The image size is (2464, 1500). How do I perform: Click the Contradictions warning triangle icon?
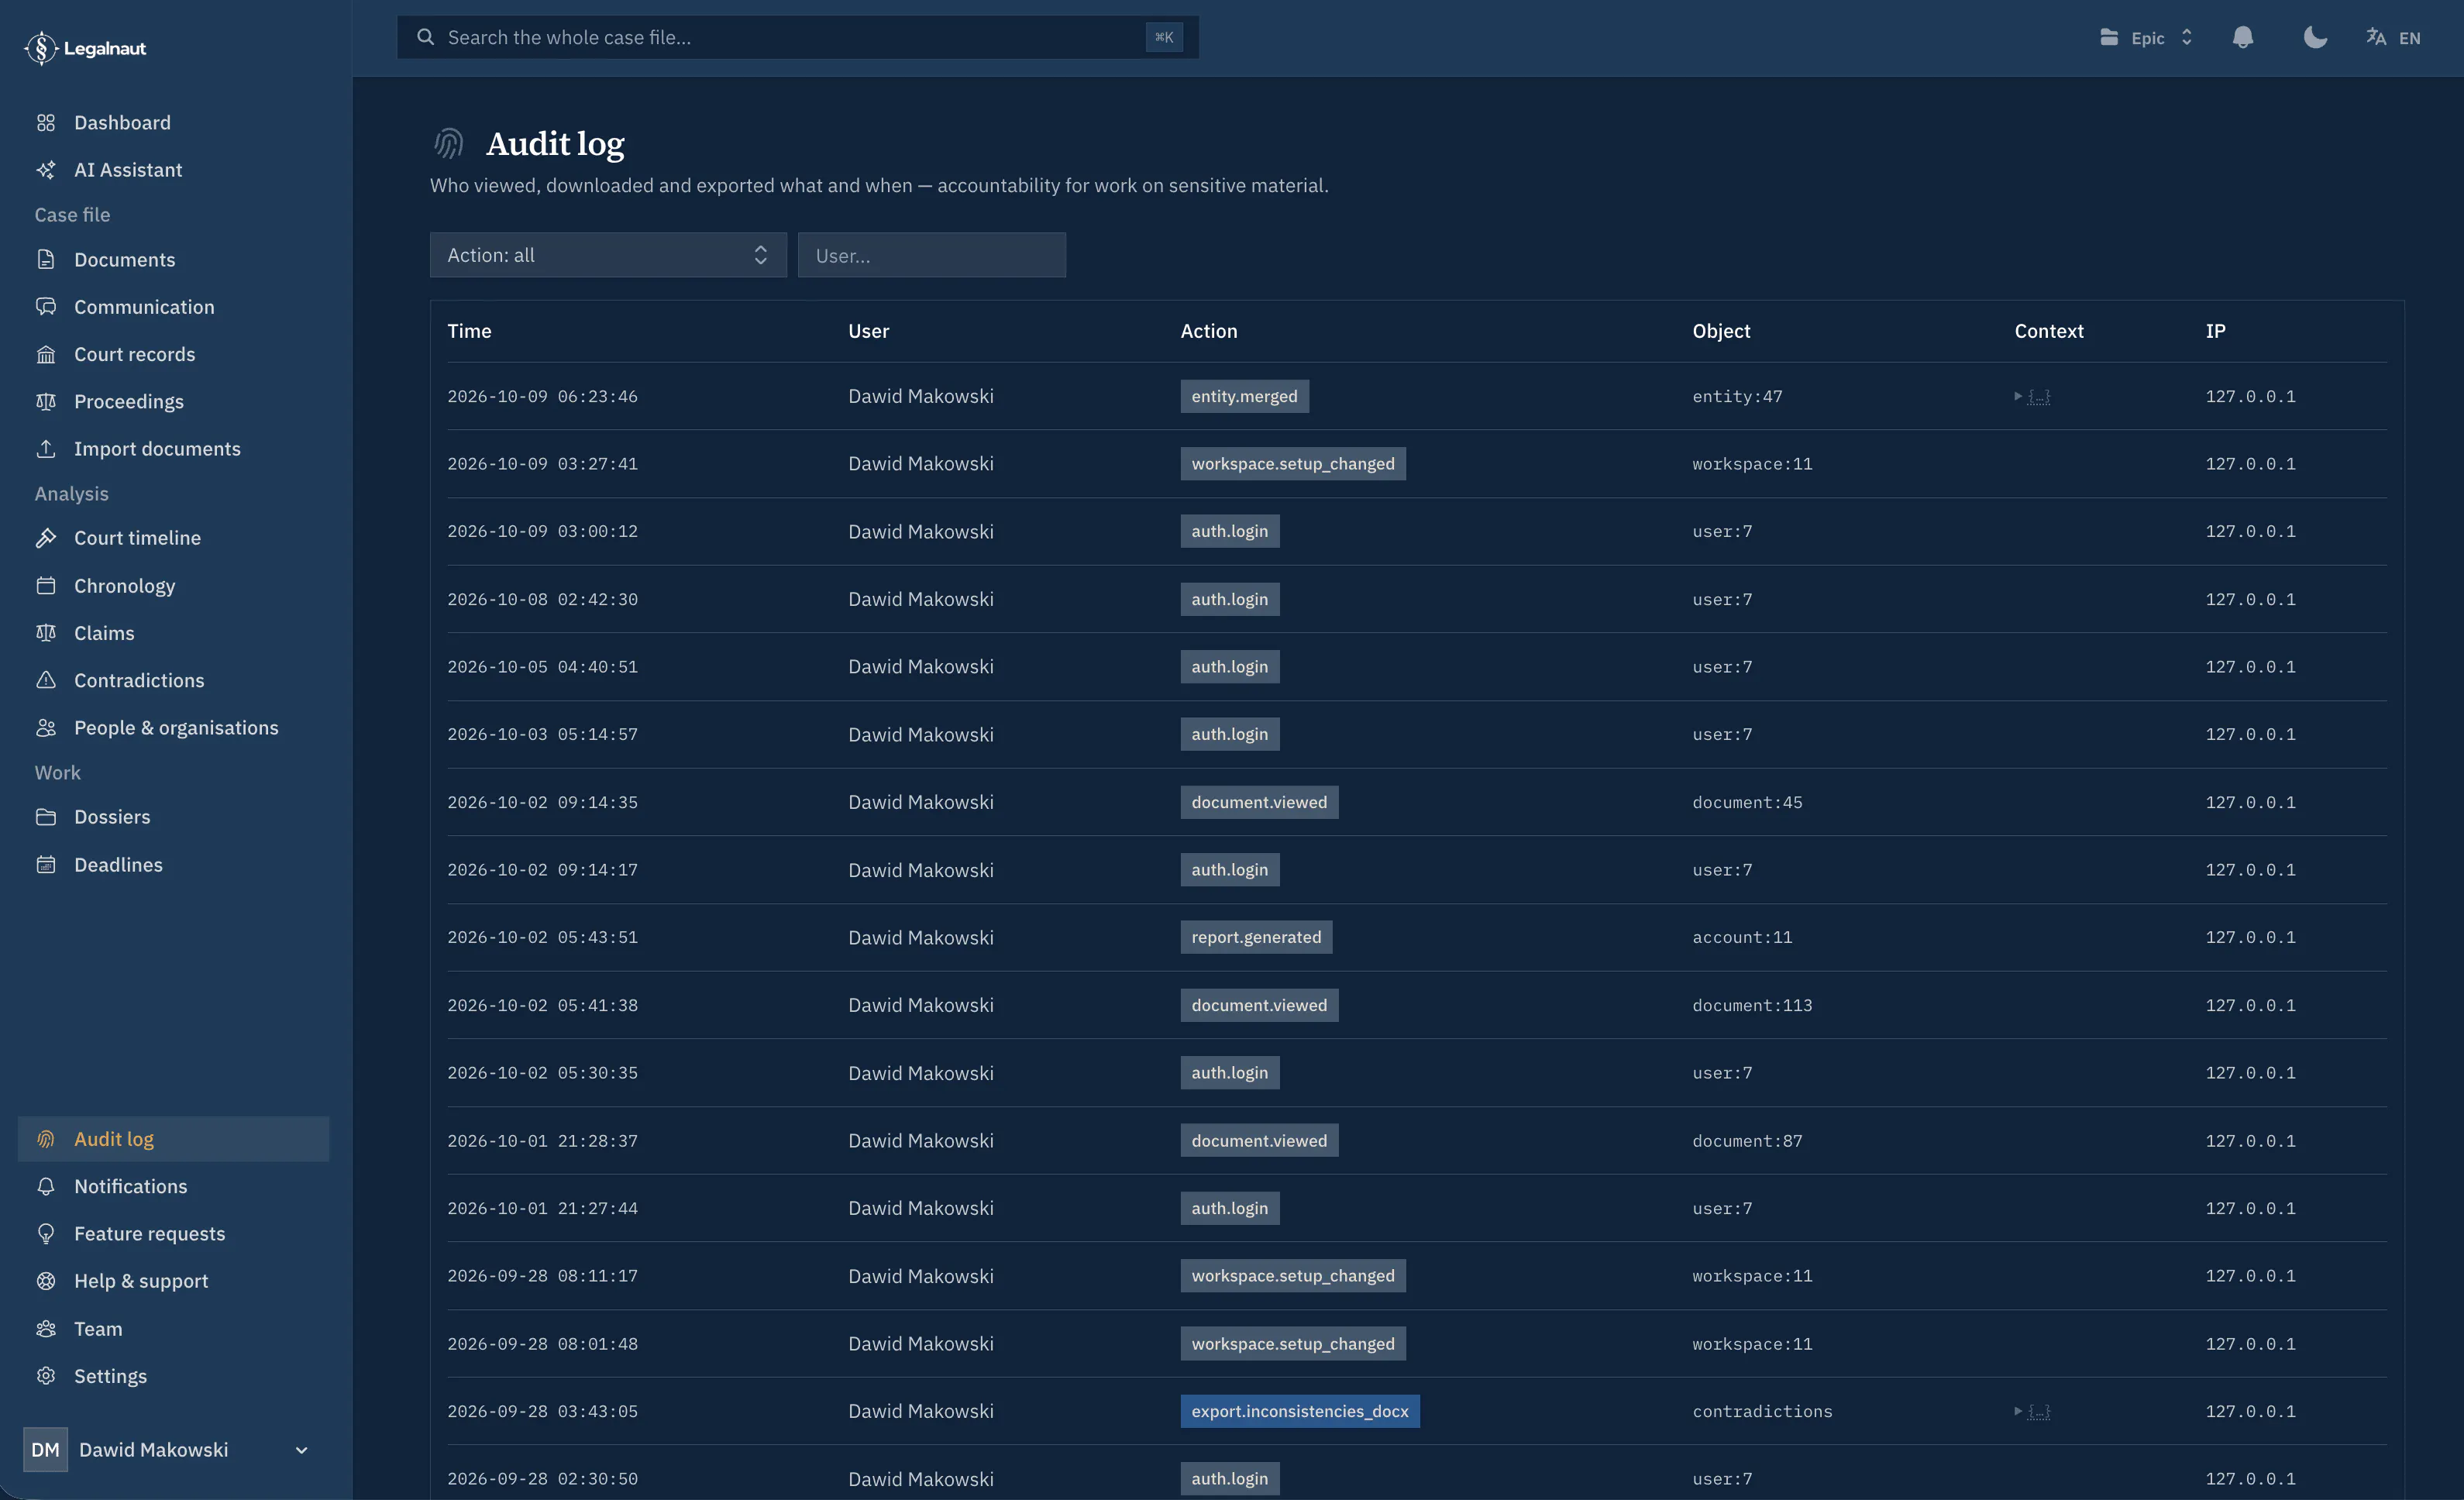point(46,680)
